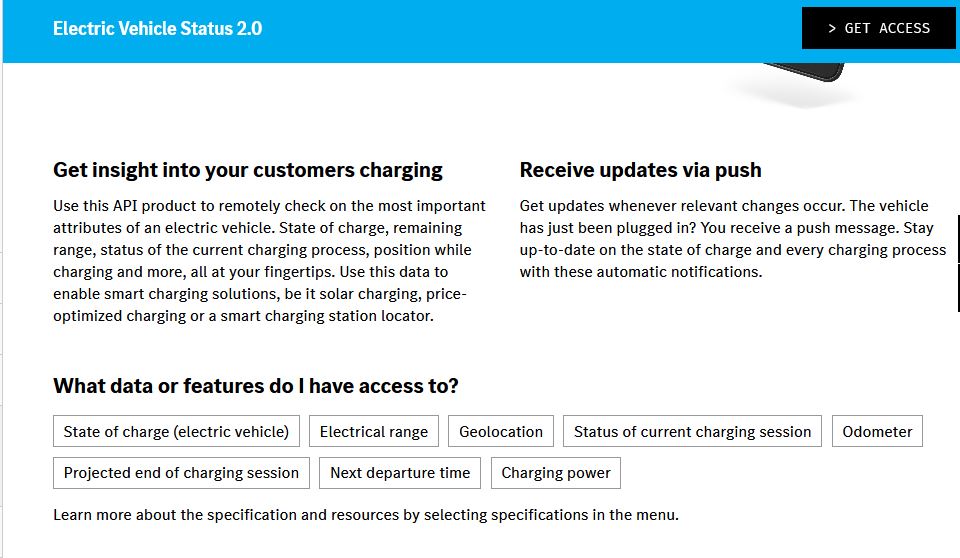Select the Electrical range tag
The width and height of the screenshot is (960, 558).
[x=373, y=432]
